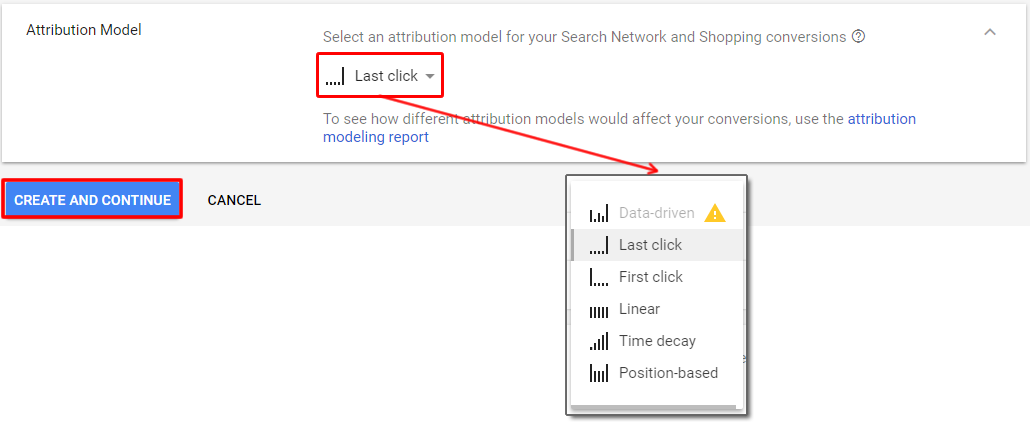This screenshot has height=426, width=1030.
Task: Click the Data-driven warning triangle icon
Action: tap(715, 213)
